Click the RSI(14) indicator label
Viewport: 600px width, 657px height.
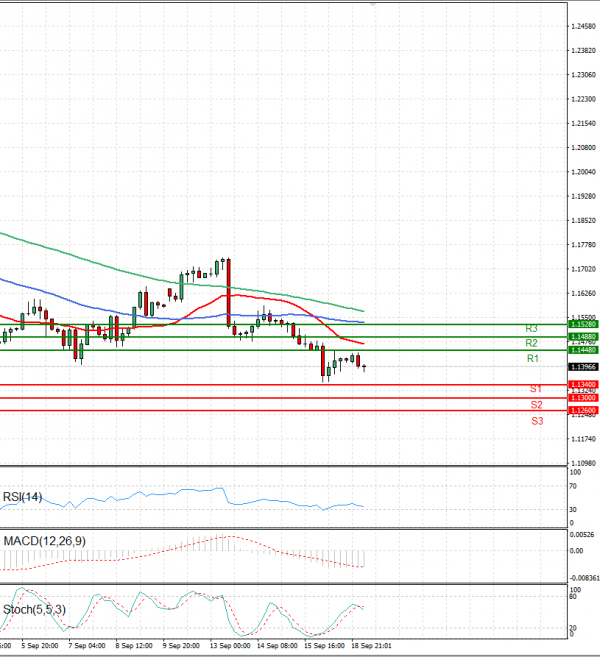click(22, 497)
